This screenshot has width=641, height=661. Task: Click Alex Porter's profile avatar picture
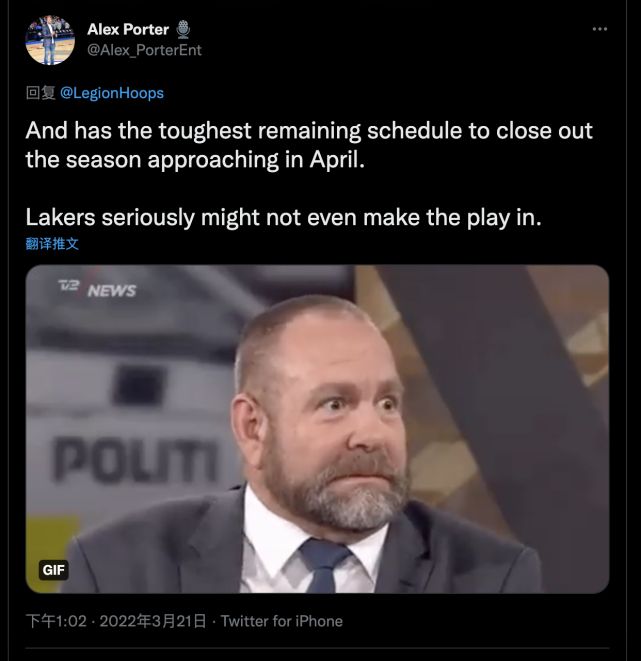[x=50, y=40]
